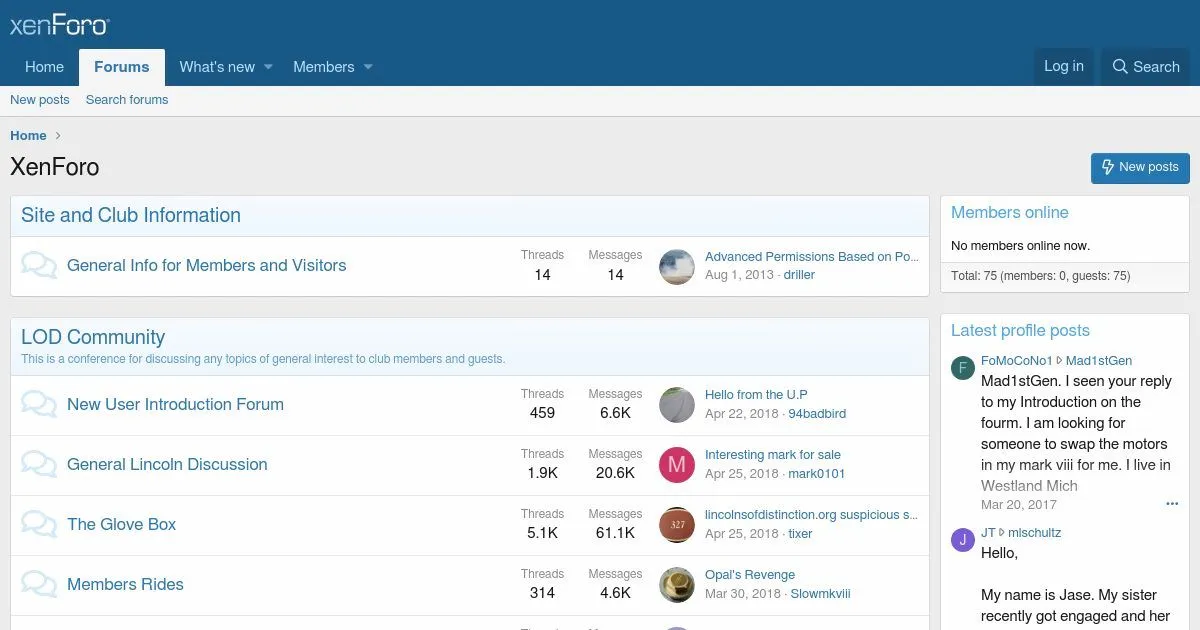Open the lincolnsofdistinction.org suspicious thread

tap(812, 515)
